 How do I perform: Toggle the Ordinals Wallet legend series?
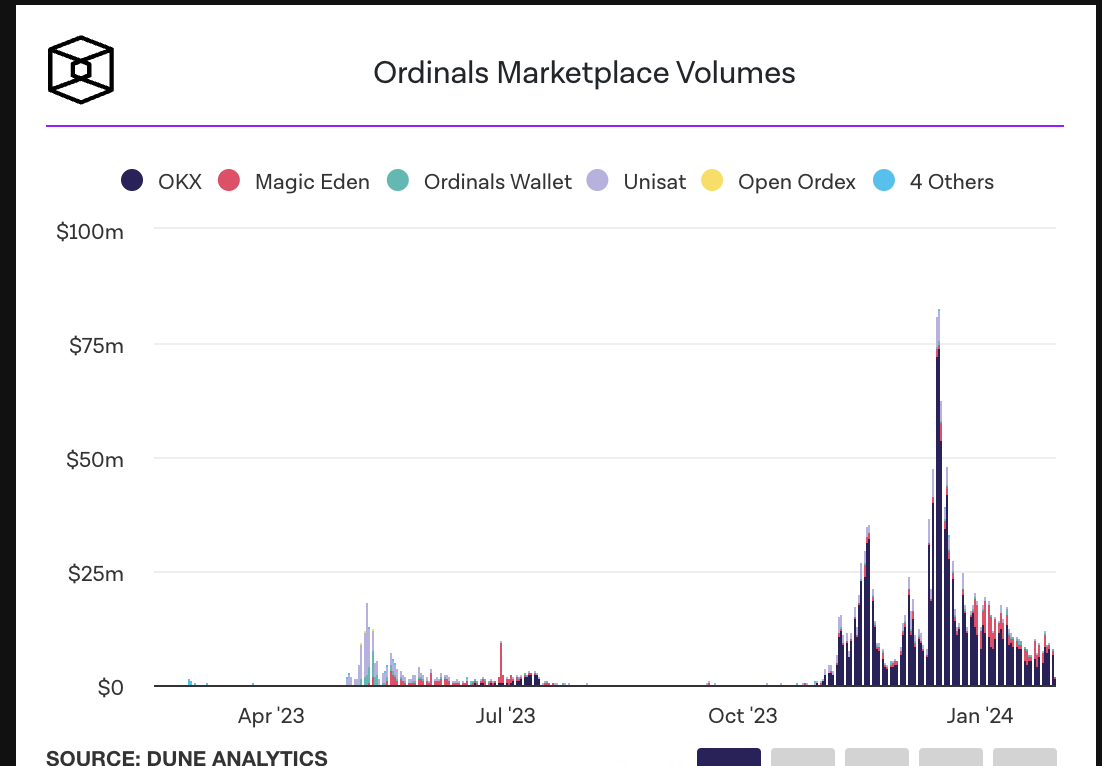pos(480,181)
